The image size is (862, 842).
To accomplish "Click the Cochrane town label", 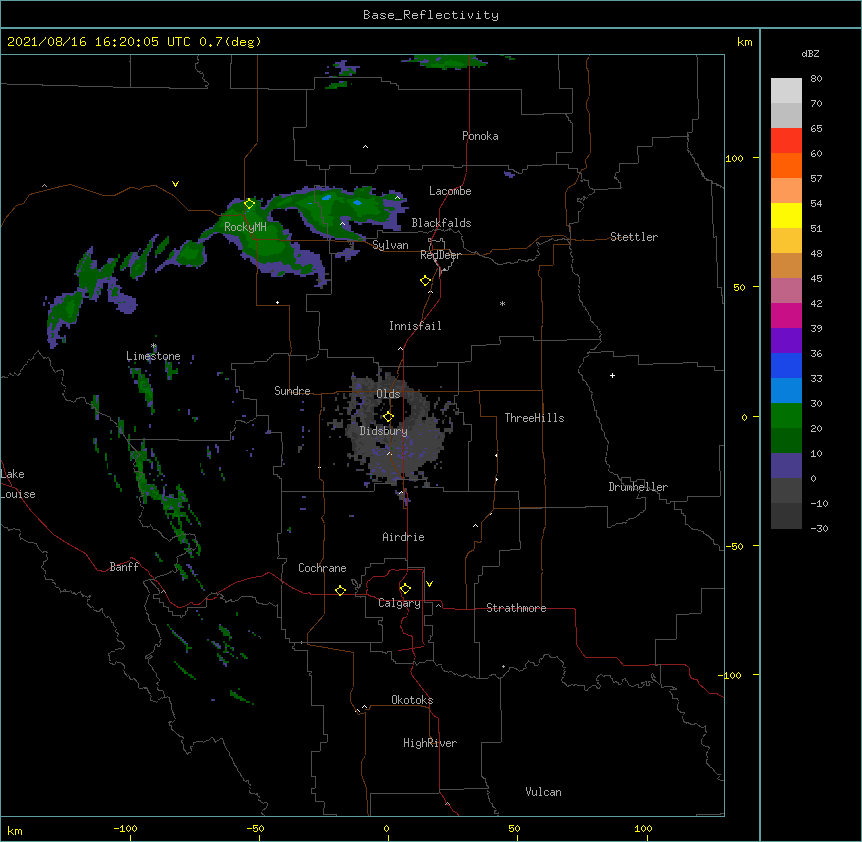I will coord(322,568).
